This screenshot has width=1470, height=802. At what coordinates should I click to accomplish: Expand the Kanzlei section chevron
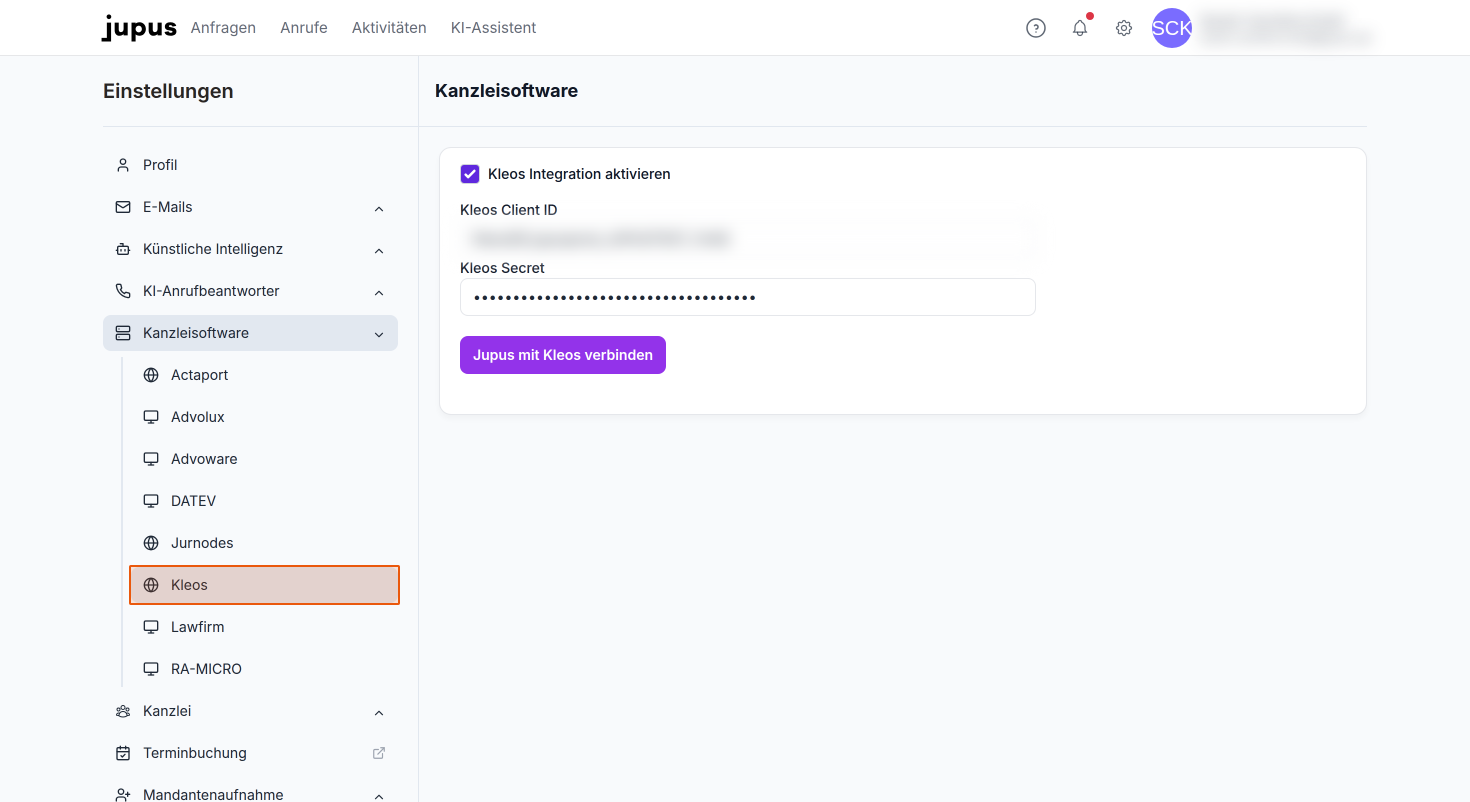(x=379, y=713)
